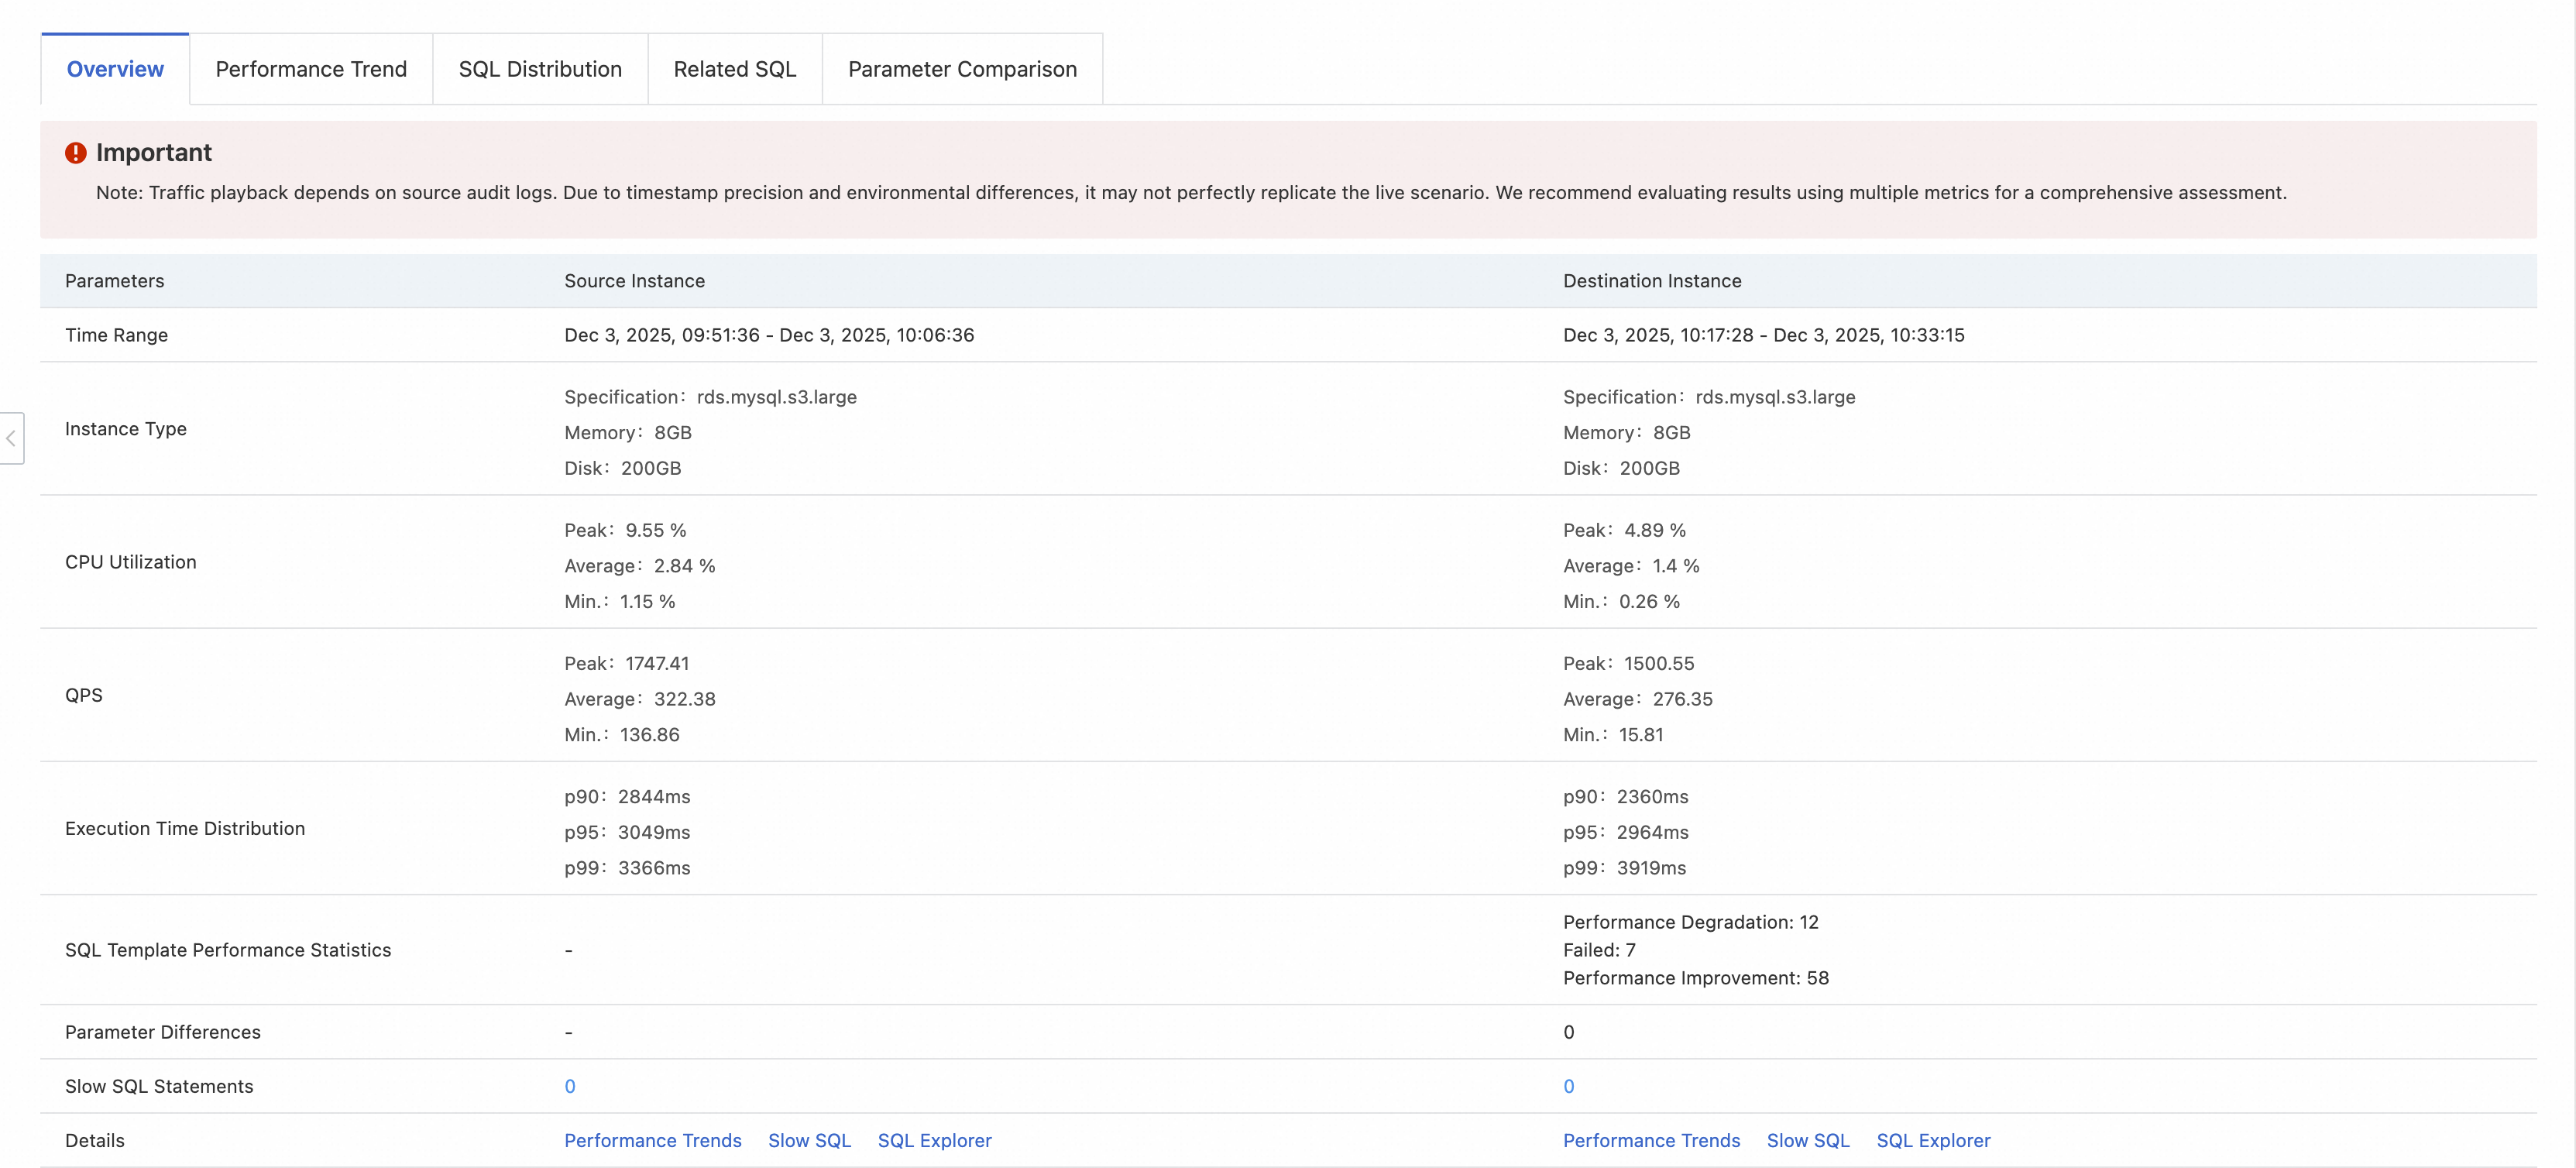Image resolution: width=2576 pixels, height=1168 pixels.
Task: Click the Destination Instance column header
Action: tap(1652, 281)
